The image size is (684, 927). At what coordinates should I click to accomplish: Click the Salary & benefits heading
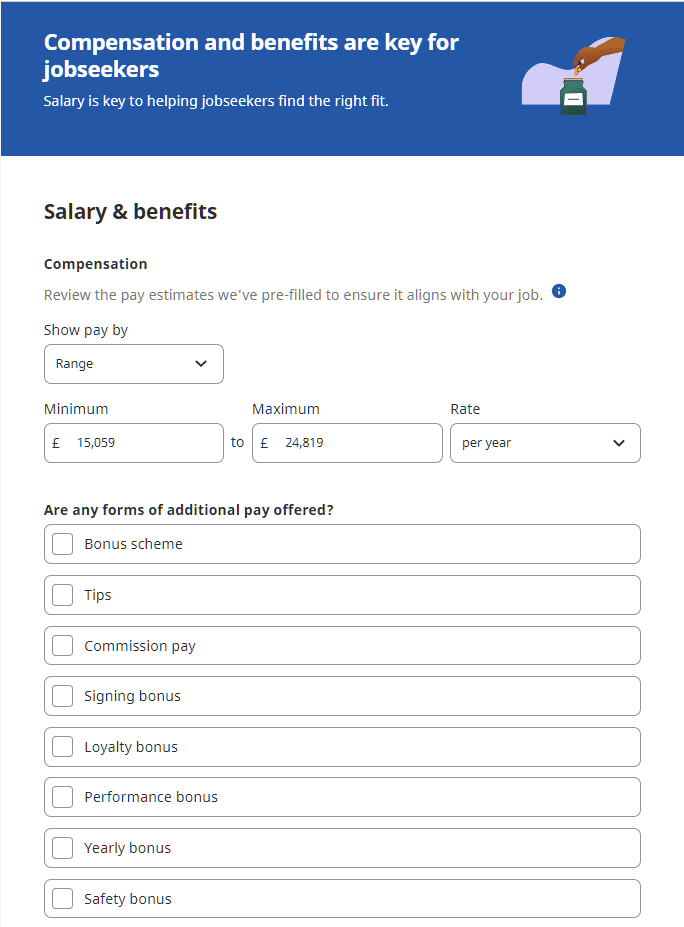[130, 212]
